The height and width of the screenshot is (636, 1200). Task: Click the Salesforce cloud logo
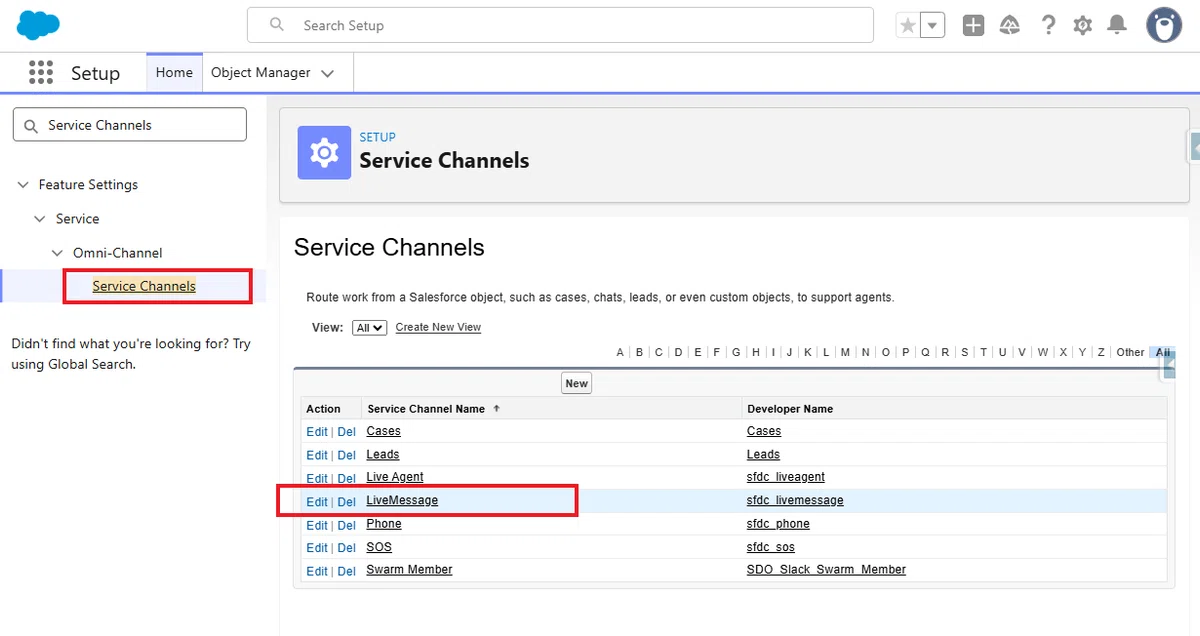tap(38, 25)
